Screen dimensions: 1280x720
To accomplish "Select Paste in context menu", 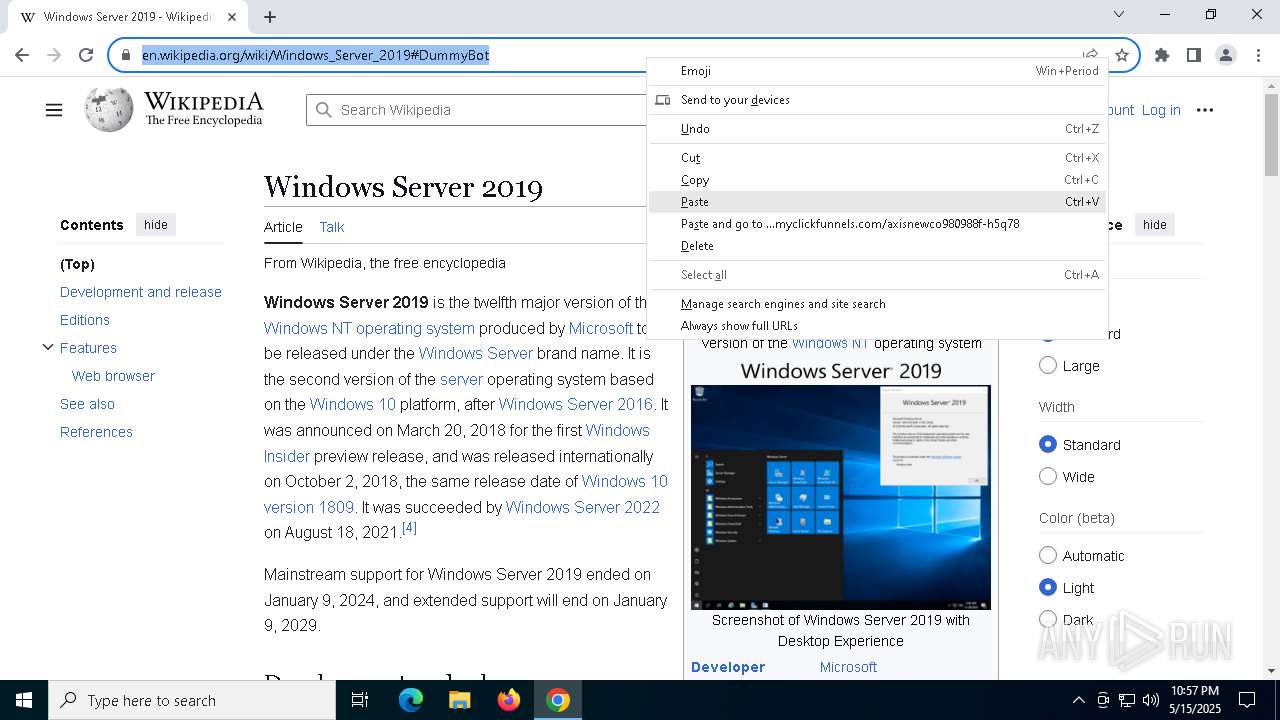I will click(x=877, y=202).
